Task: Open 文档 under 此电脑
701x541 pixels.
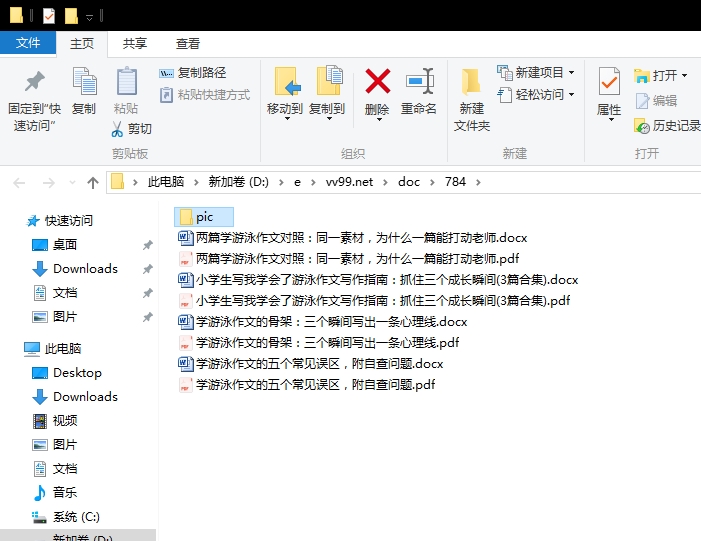Action: [x=55, y=469]
